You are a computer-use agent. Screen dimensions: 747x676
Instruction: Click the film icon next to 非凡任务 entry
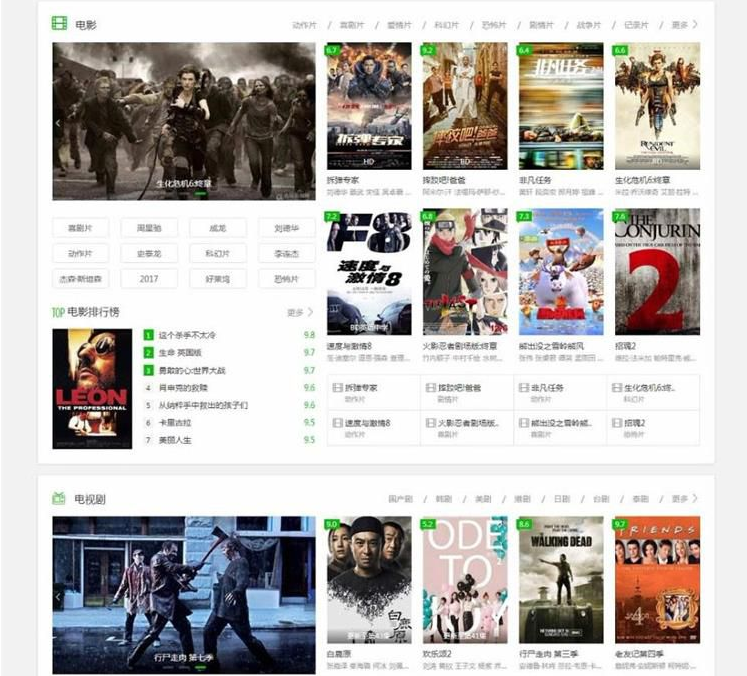coord(524,387)
